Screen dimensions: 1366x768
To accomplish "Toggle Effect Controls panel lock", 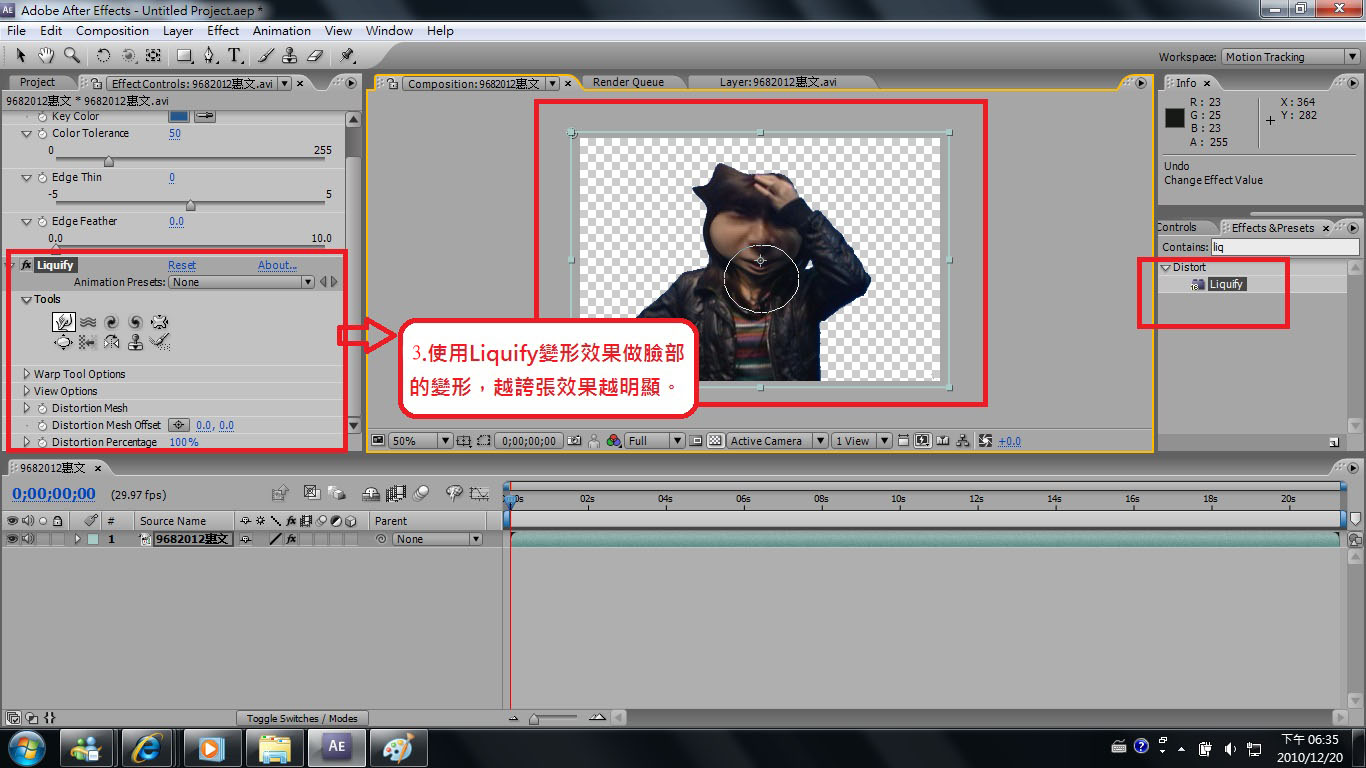I will coord(97,84).
